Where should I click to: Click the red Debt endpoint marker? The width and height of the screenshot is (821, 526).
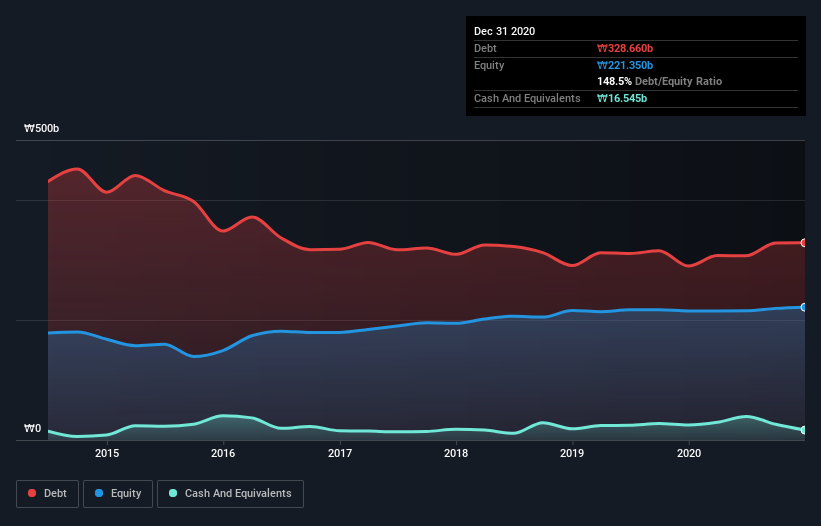pyautogui.click(x=804, y=243)
